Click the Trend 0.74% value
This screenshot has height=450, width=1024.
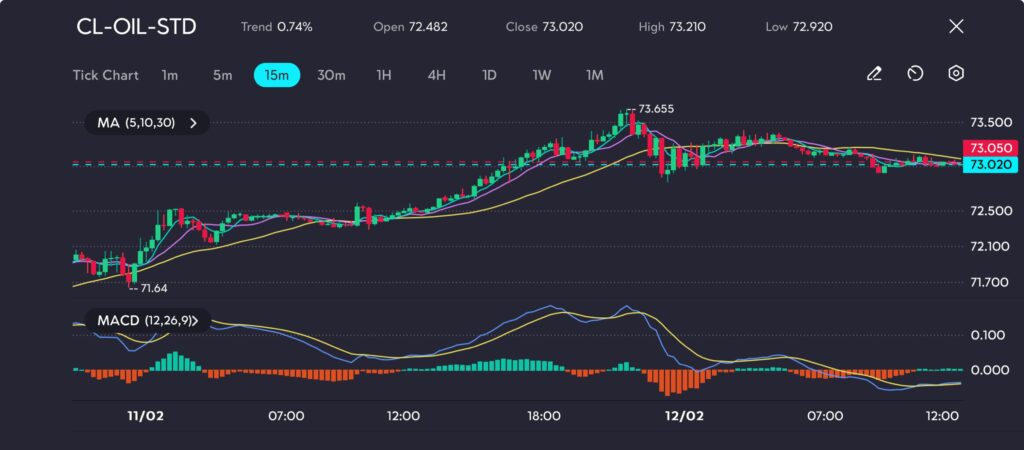[x=276, y=27]
